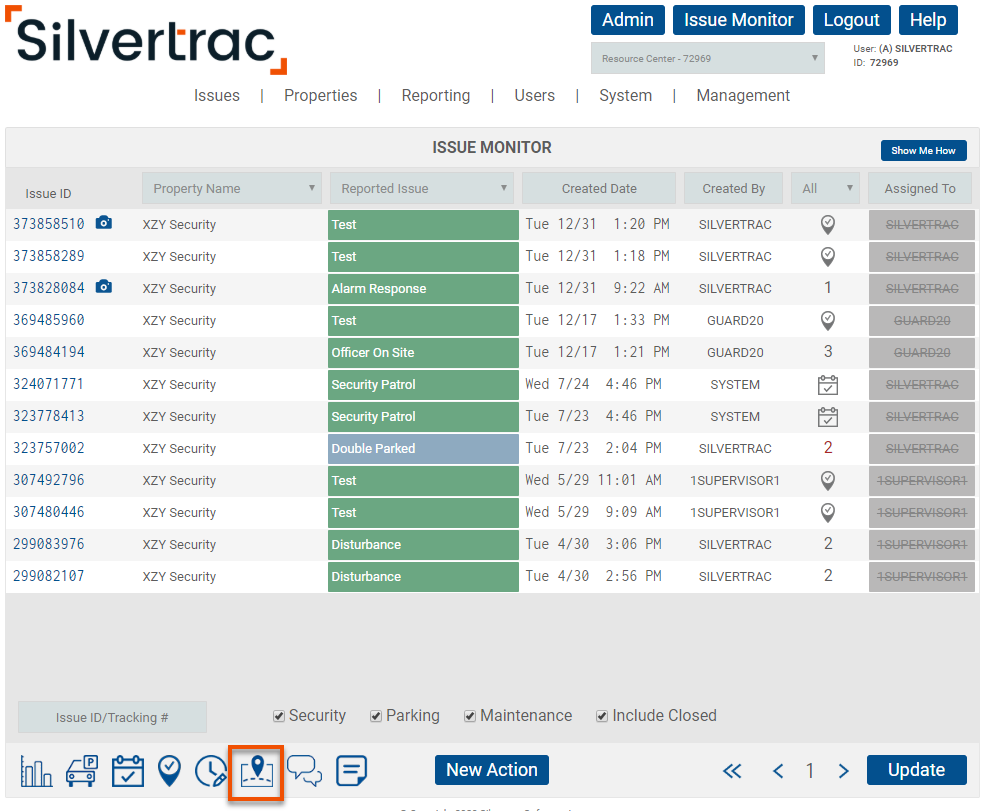Click the Issue Monitor button

click(x=738, y=20)
